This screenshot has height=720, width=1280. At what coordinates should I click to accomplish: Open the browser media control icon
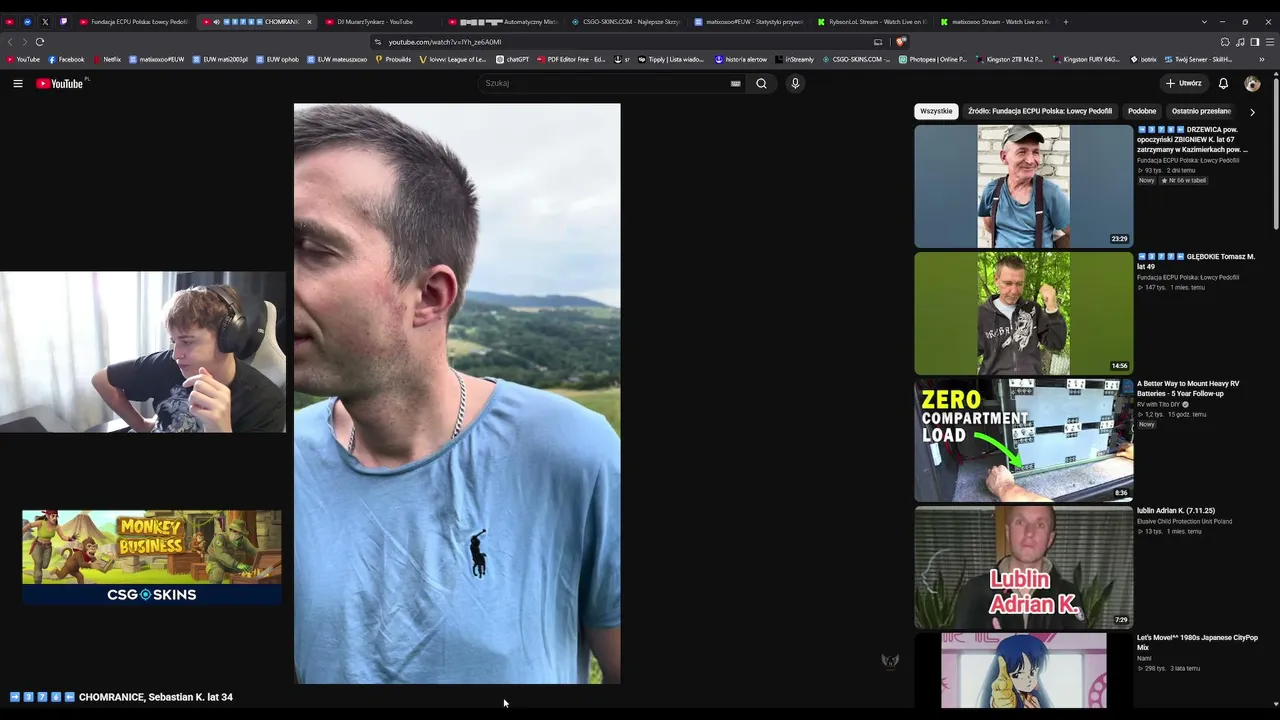tap(1240, 42)
